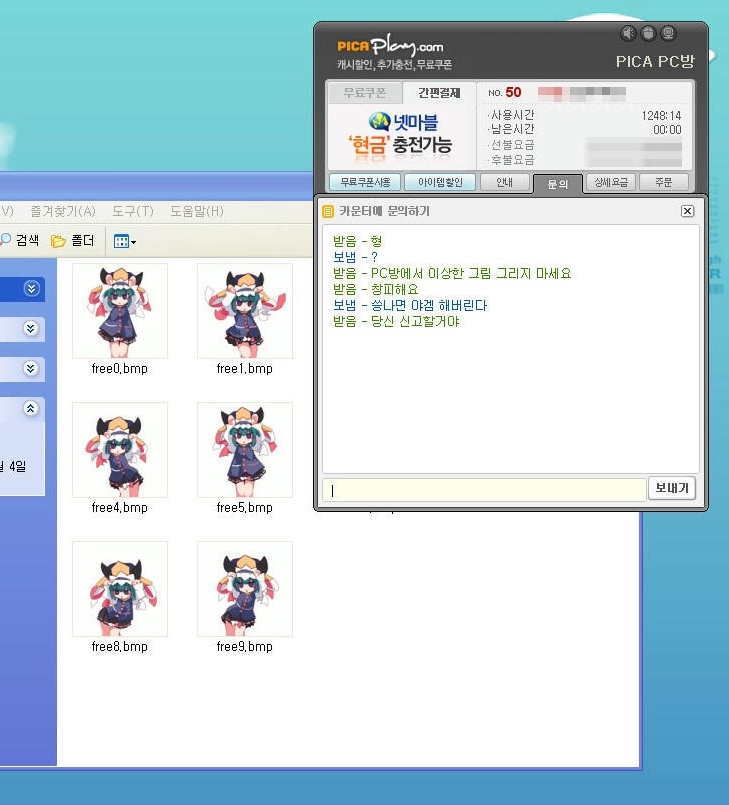This screenshot has width=729, height=805.
Task: Click the 무료쿠폰사용 button
Action: 365,182
